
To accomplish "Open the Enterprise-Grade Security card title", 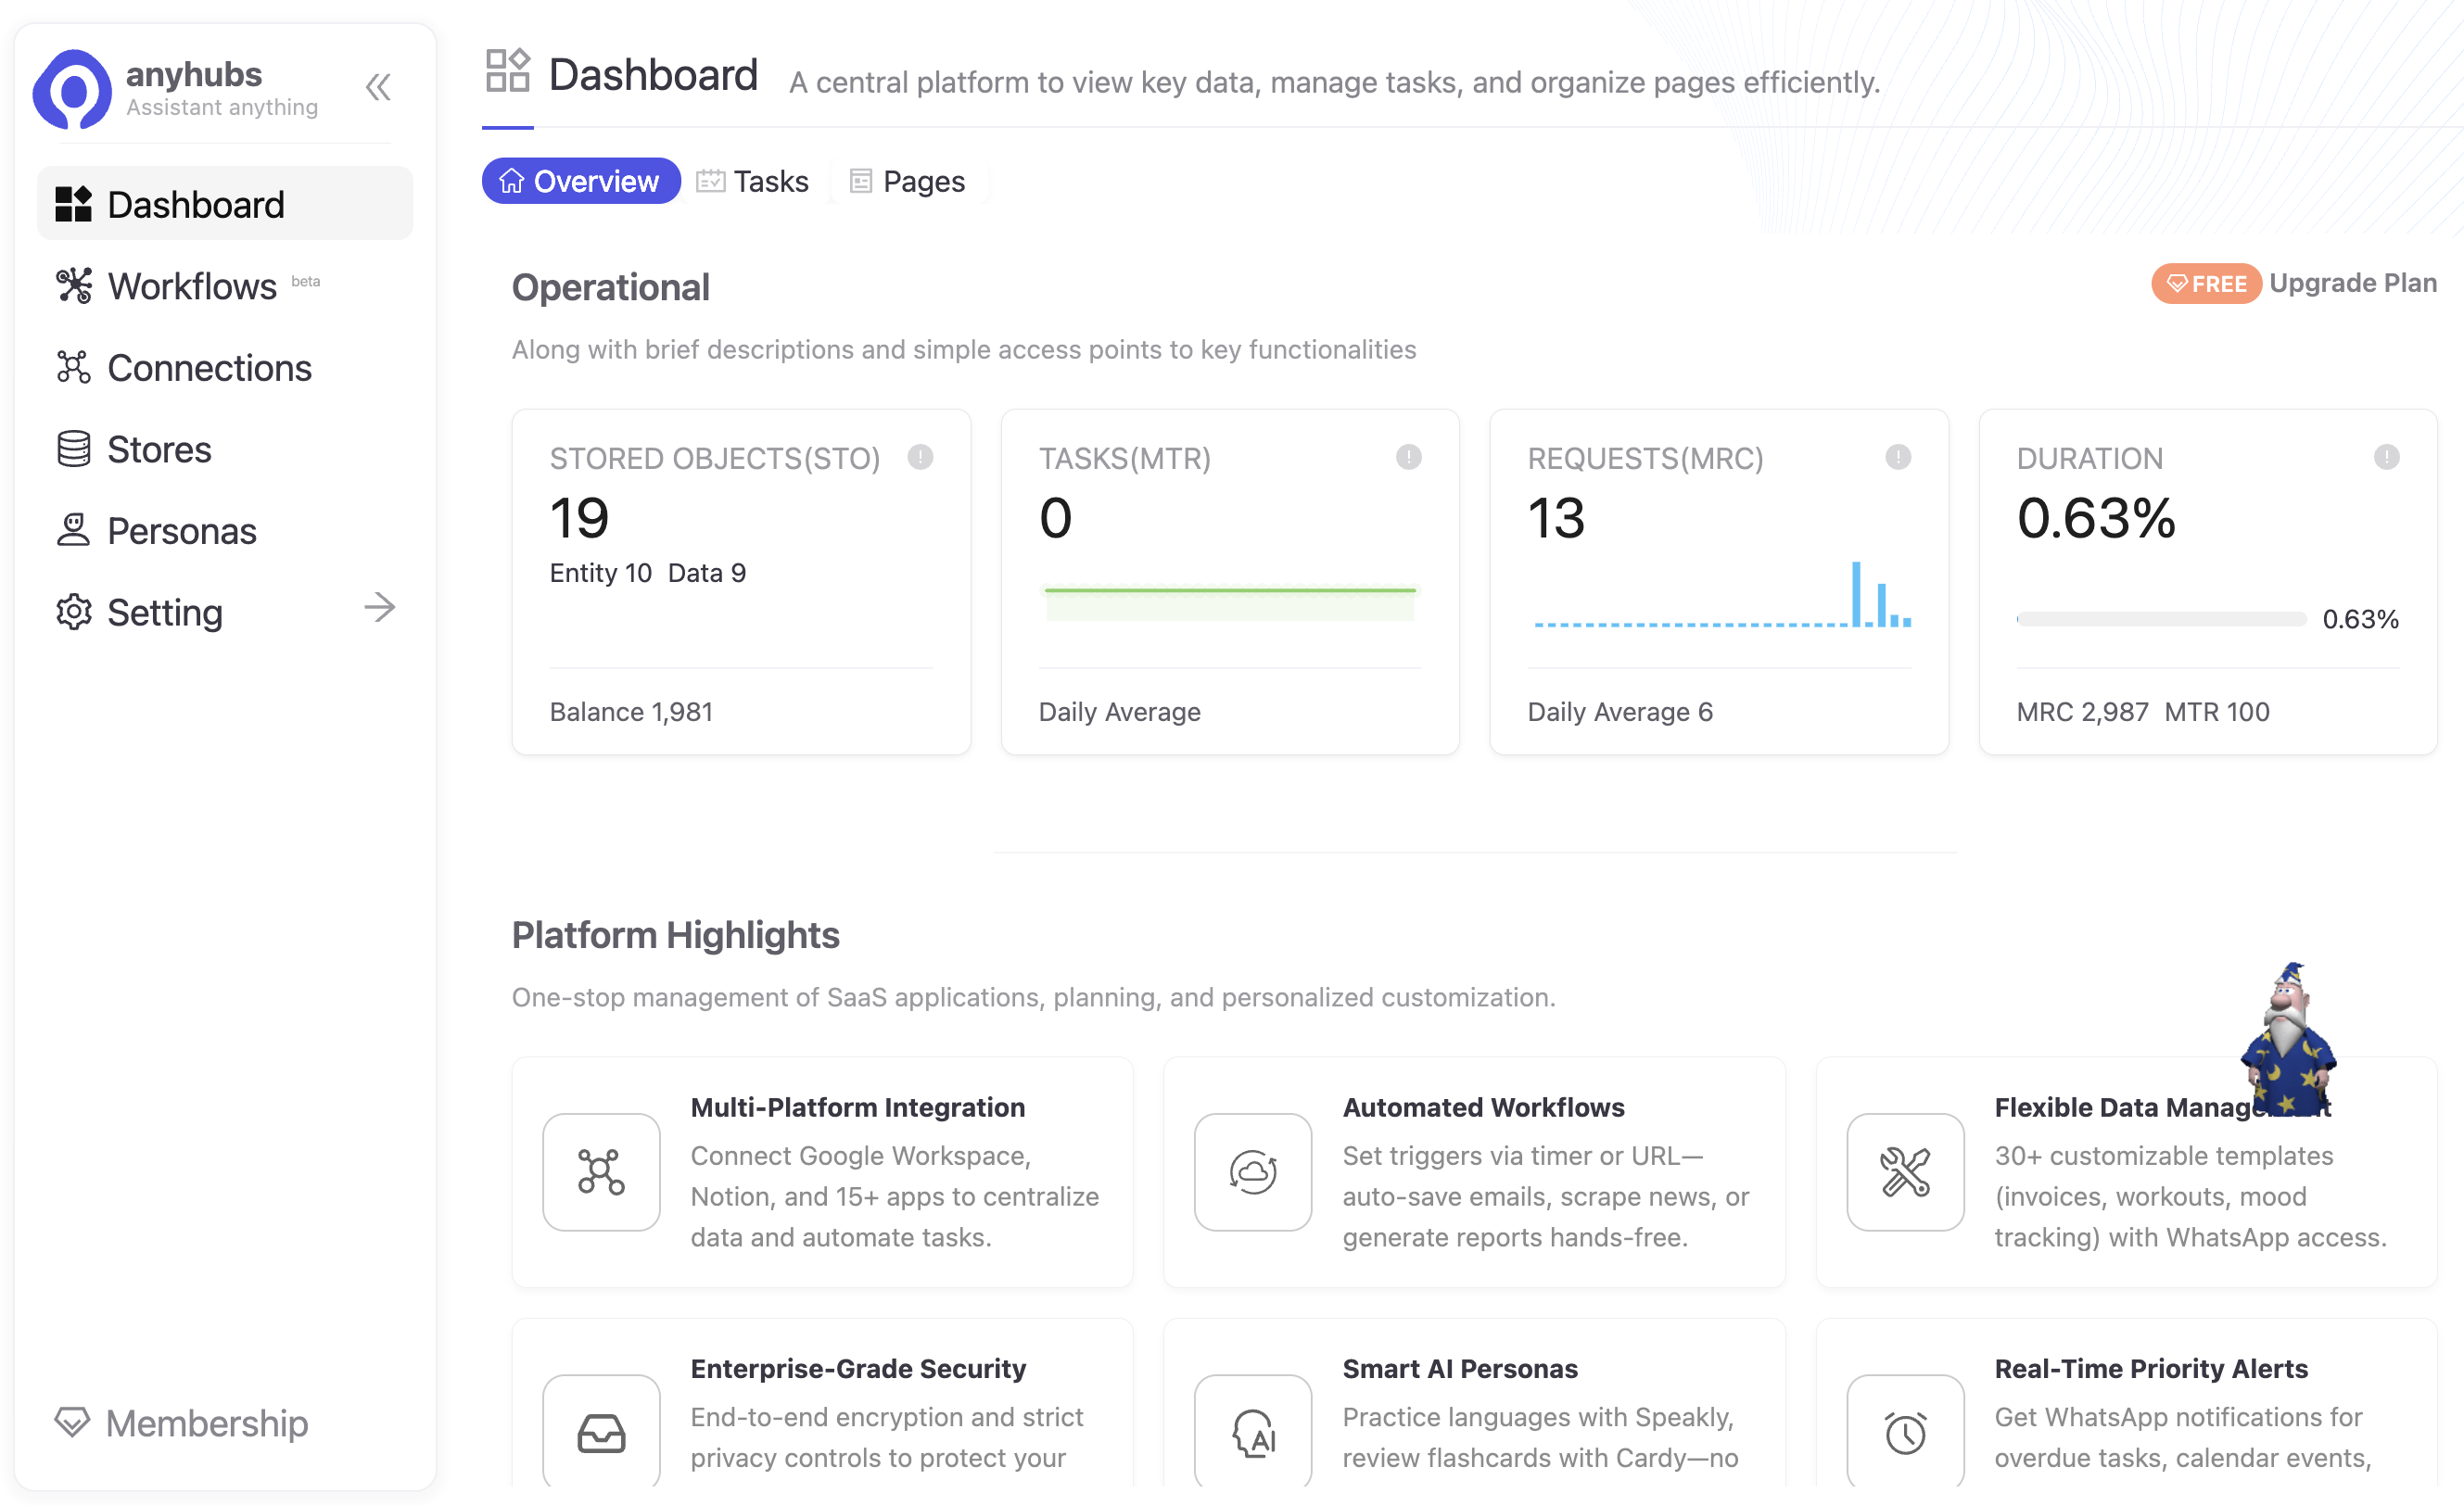I will (x=858, y=1369).
